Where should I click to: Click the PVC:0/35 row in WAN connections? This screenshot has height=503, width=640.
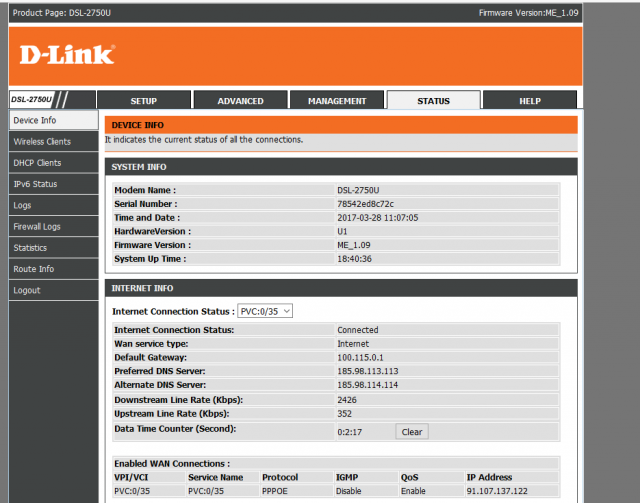pyautogui.click(x=132, y=492)
